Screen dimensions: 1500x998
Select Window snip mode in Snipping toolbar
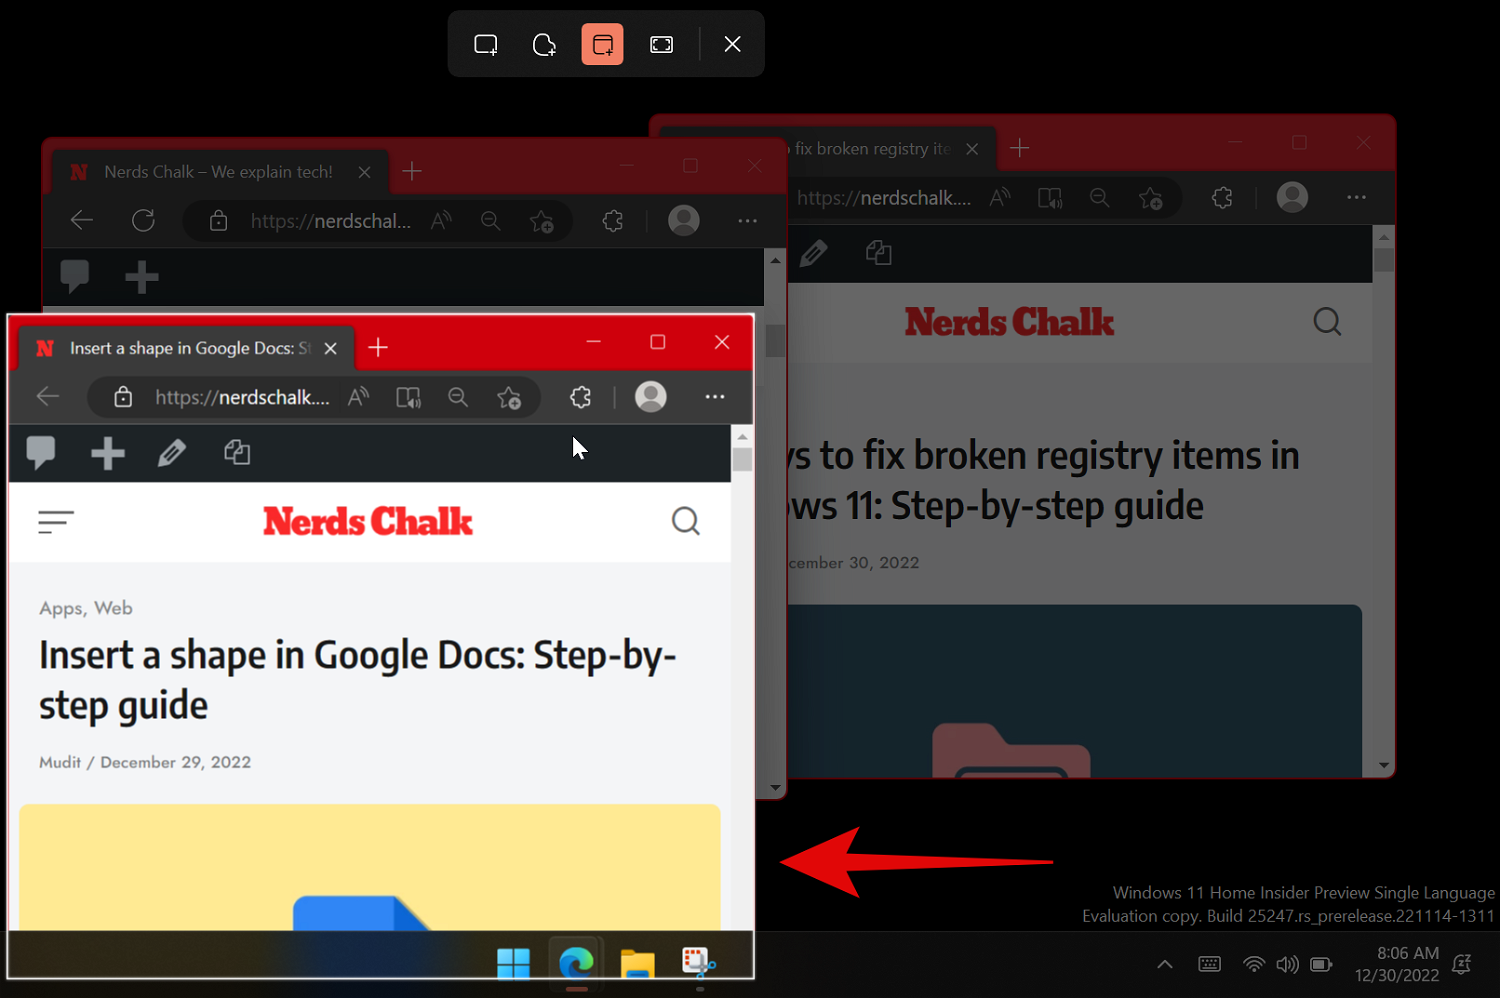602,44
